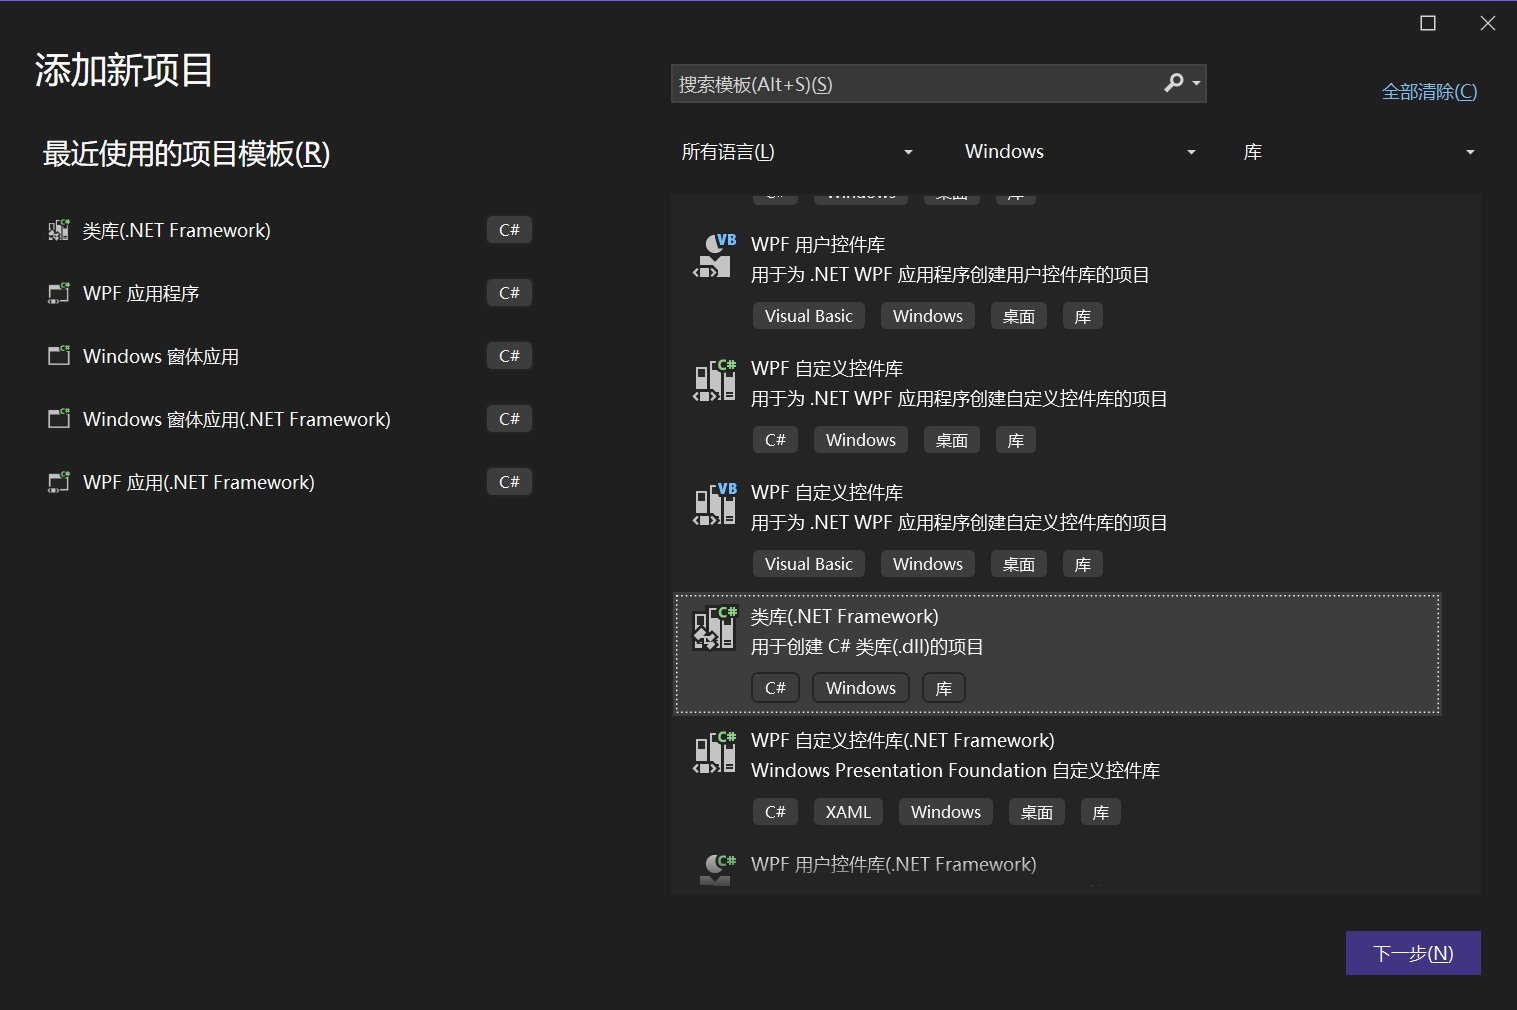The height and width of the screenshot is (1010, 1517).
Task: Click the Class Library (.NET Framework) icon in recent templates
Action: pos(59,231)
